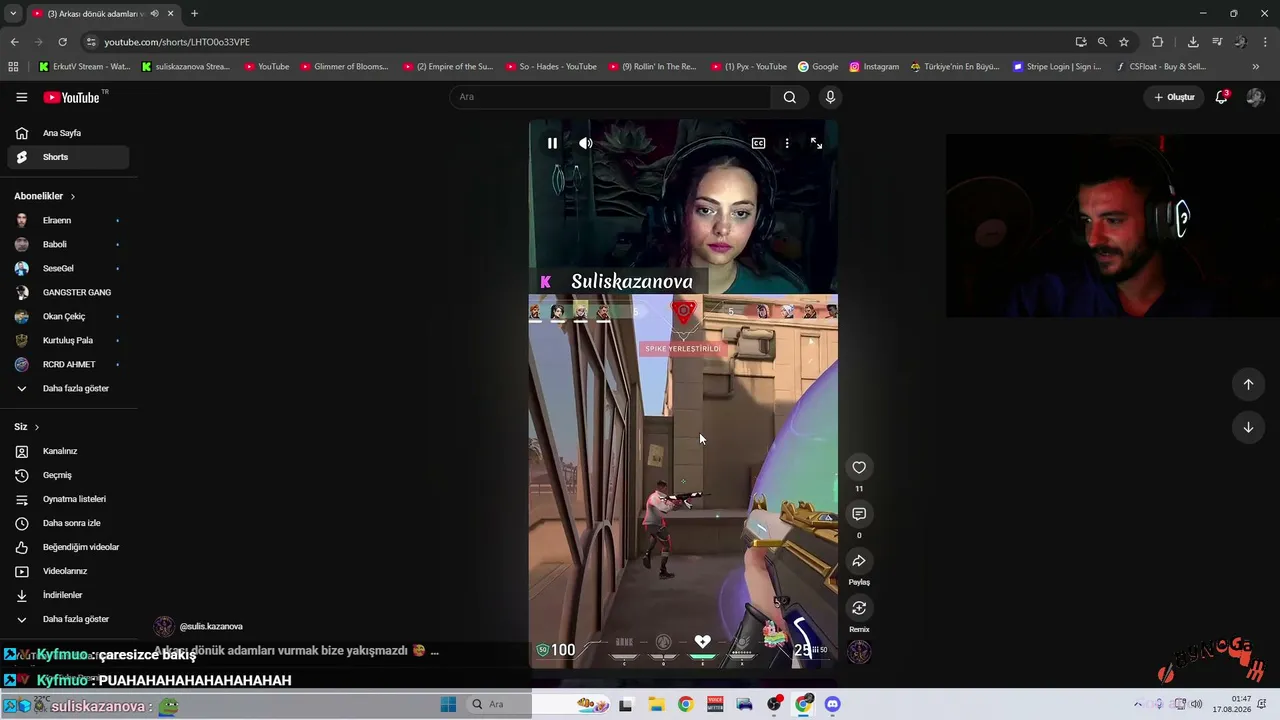Open the Oluştur create menu

click(x=1174, y=97)
